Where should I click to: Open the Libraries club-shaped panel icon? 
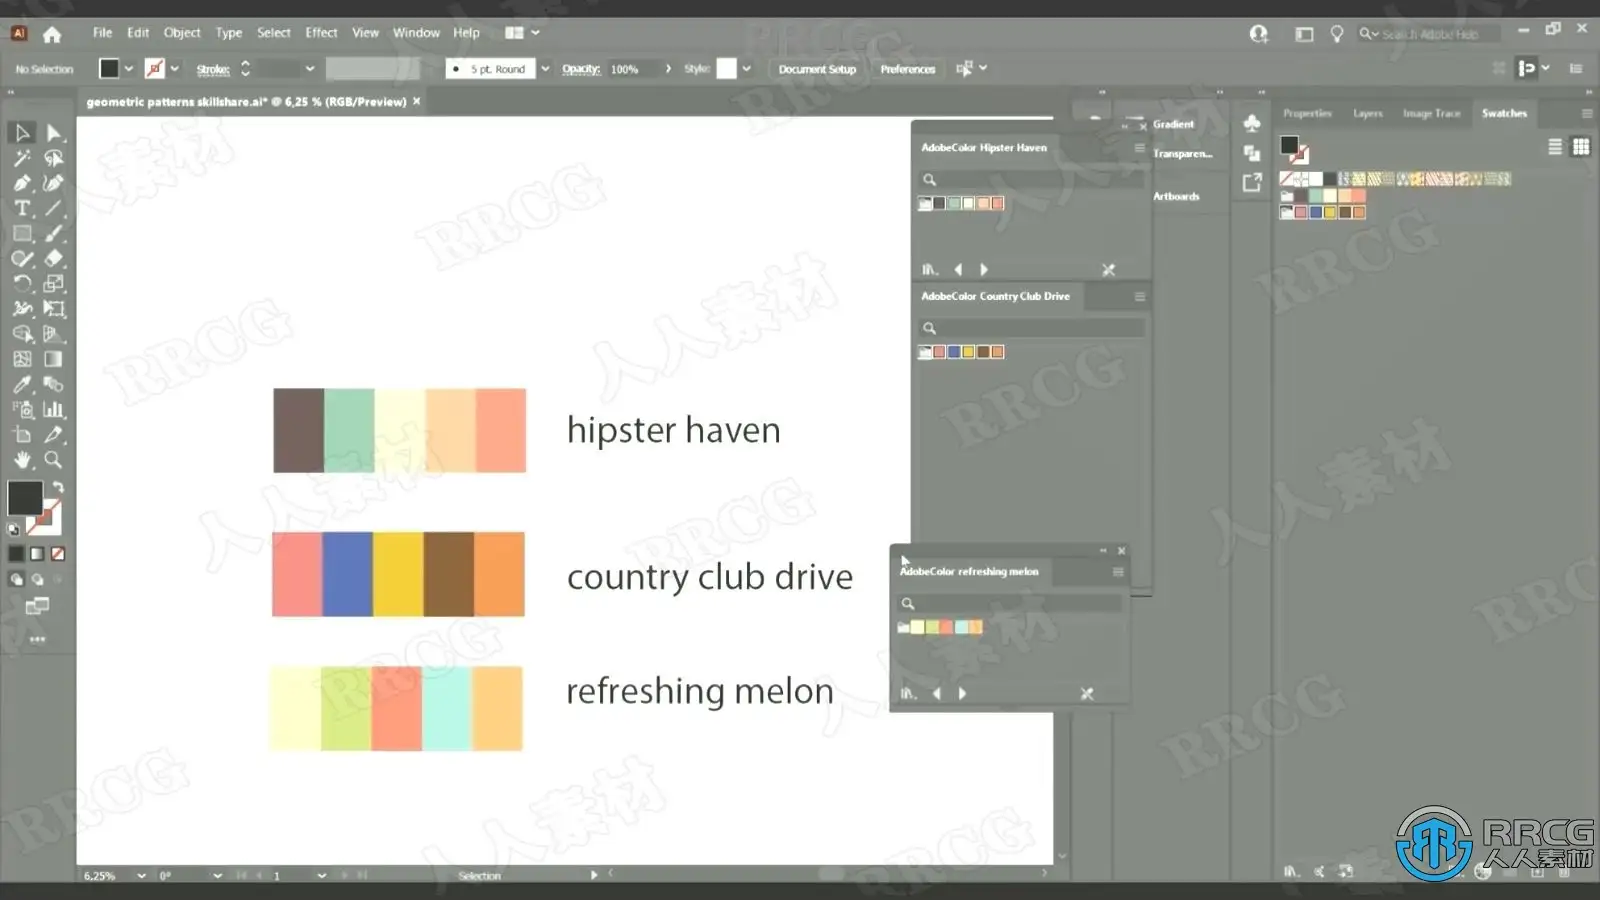click(1252, 123)
